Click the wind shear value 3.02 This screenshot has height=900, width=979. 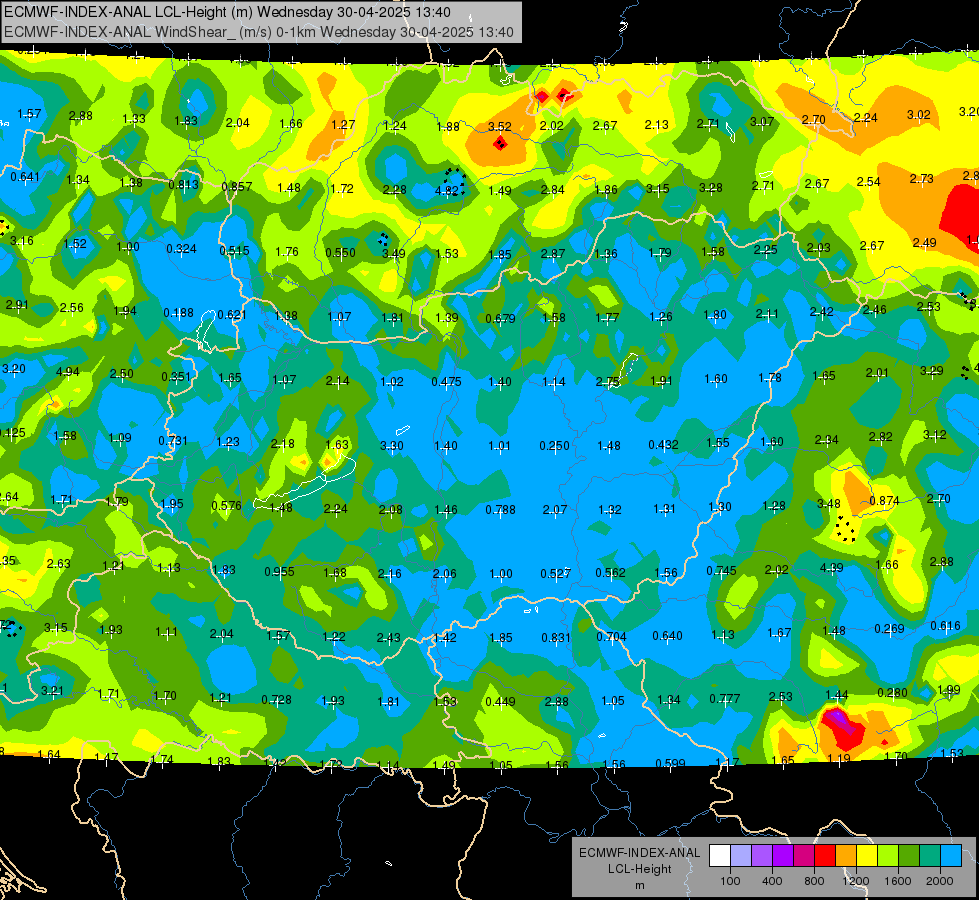pyautogui.click(x=918, y=115)
